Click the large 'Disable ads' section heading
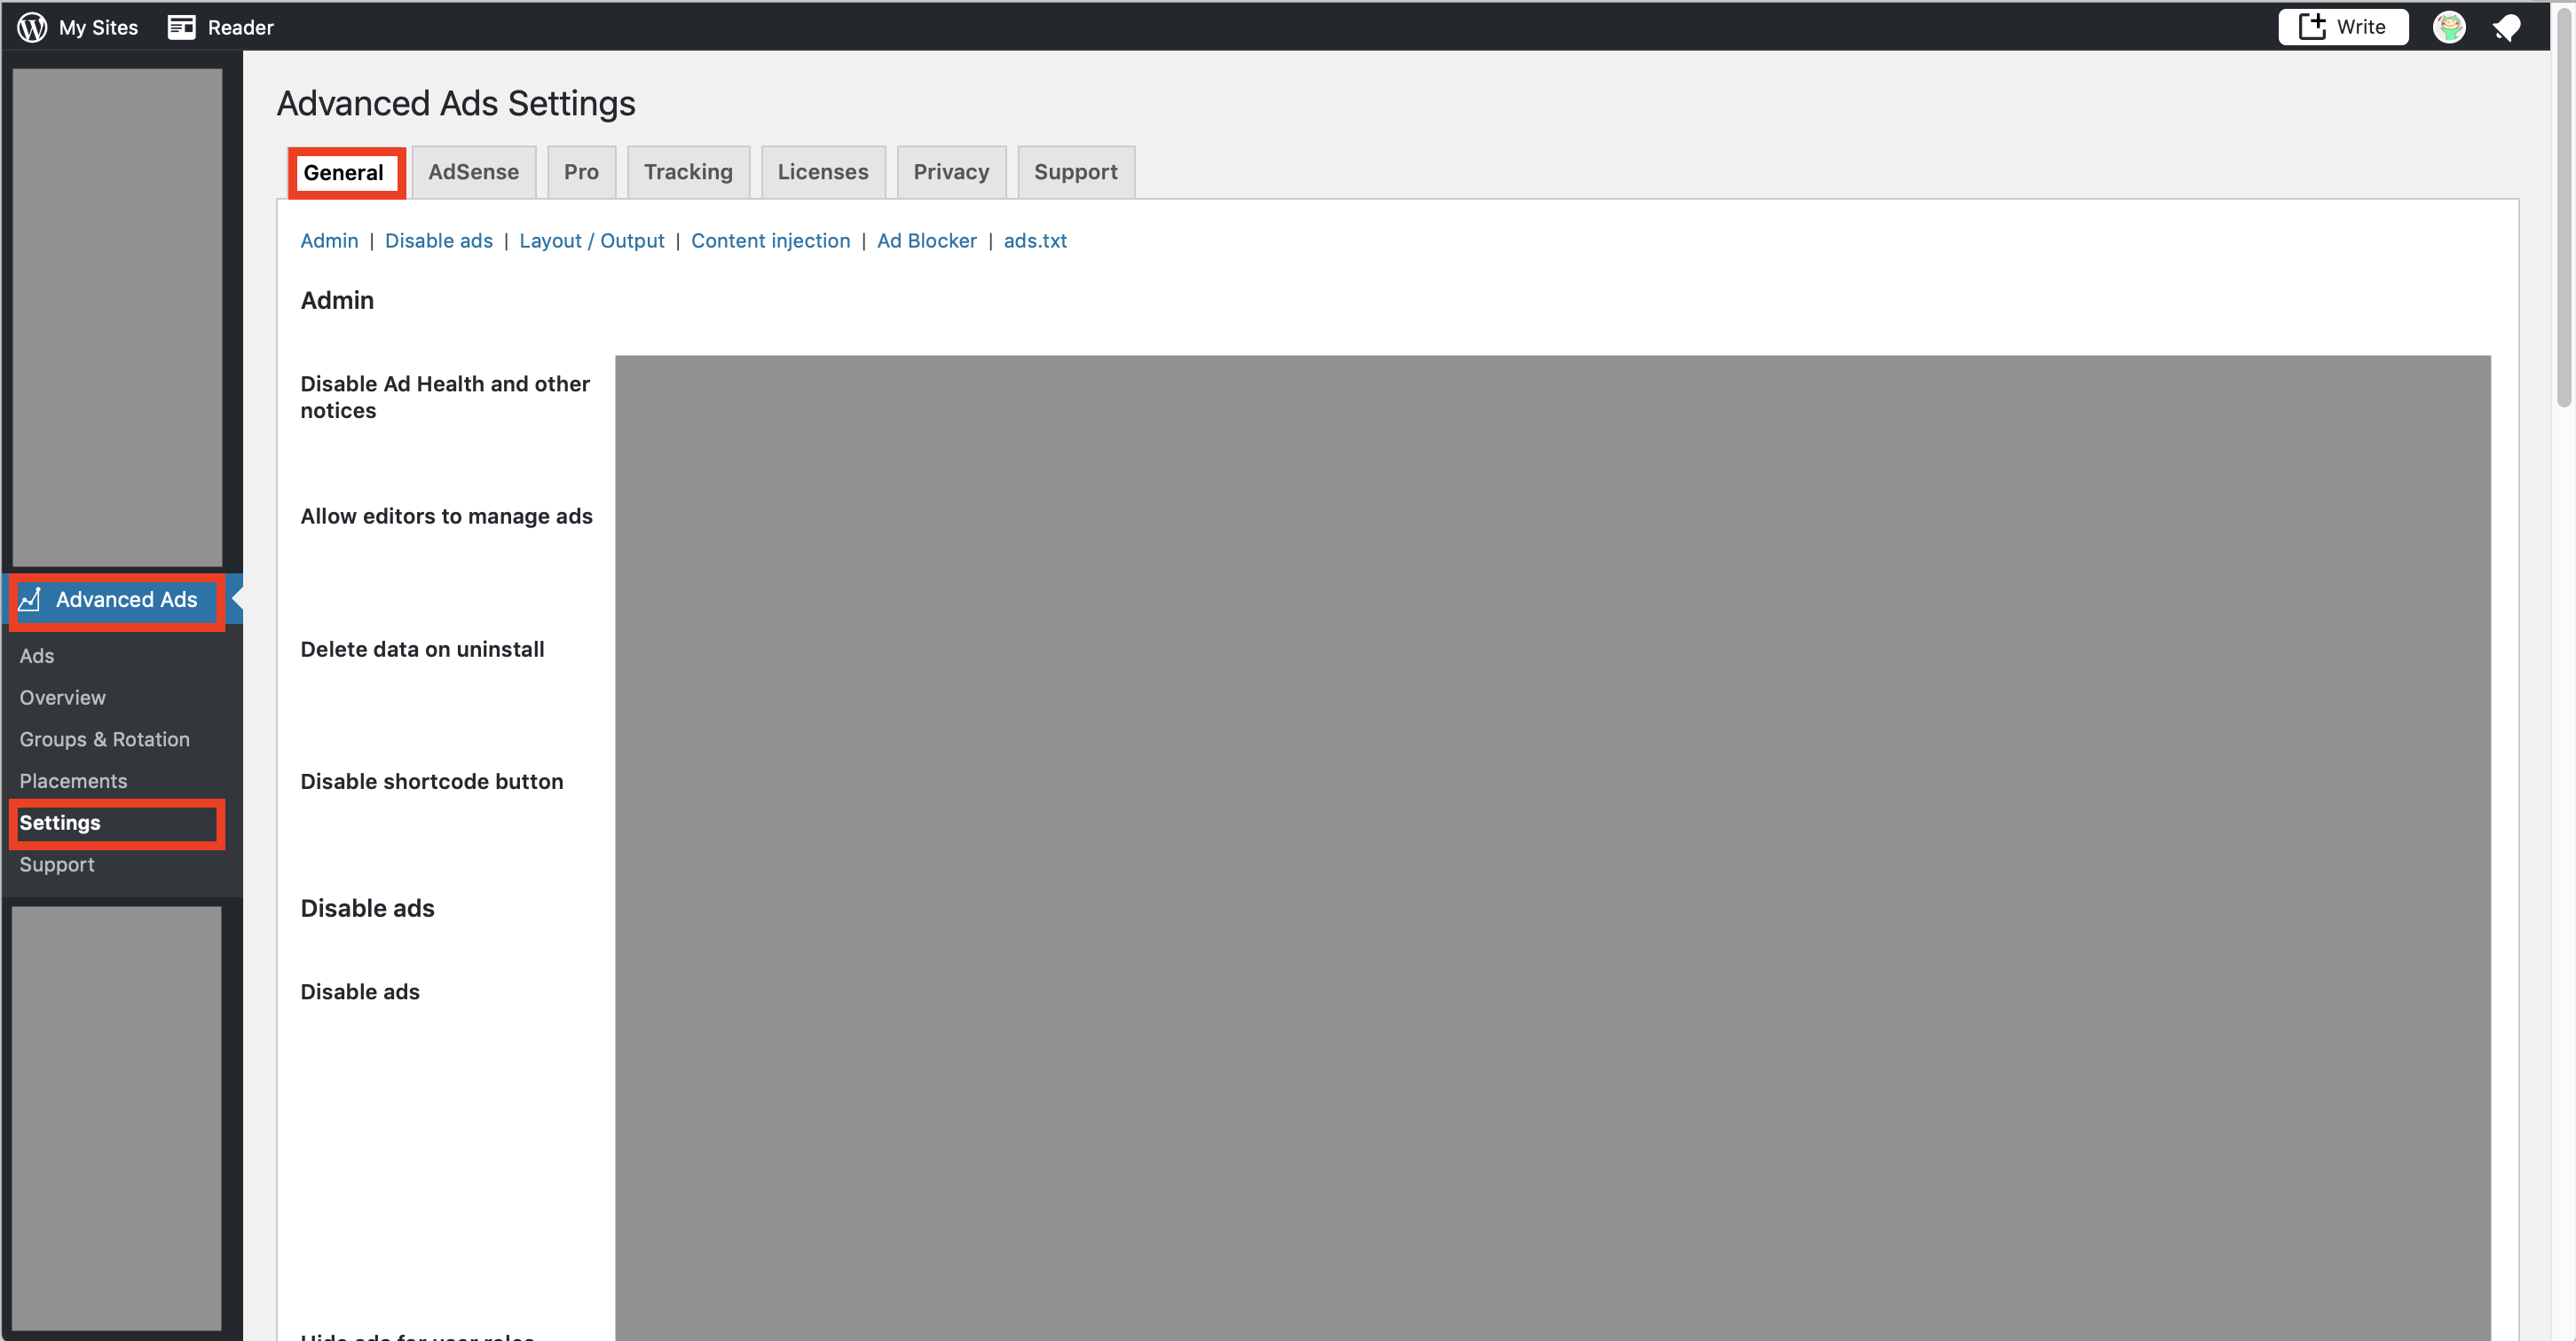Screen dimensions: 2576x1341 click(x=368, y=908)
